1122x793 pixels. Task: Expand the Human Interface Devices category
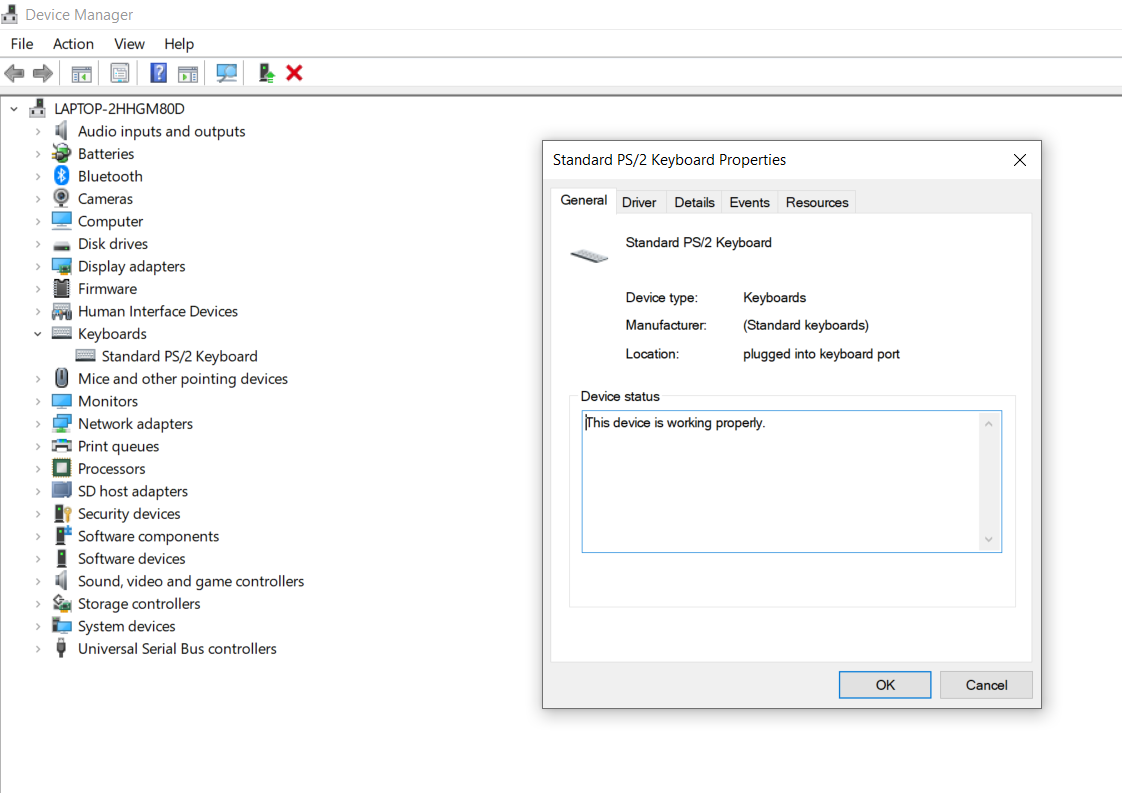pyautogui.click(x=38, y=311)
